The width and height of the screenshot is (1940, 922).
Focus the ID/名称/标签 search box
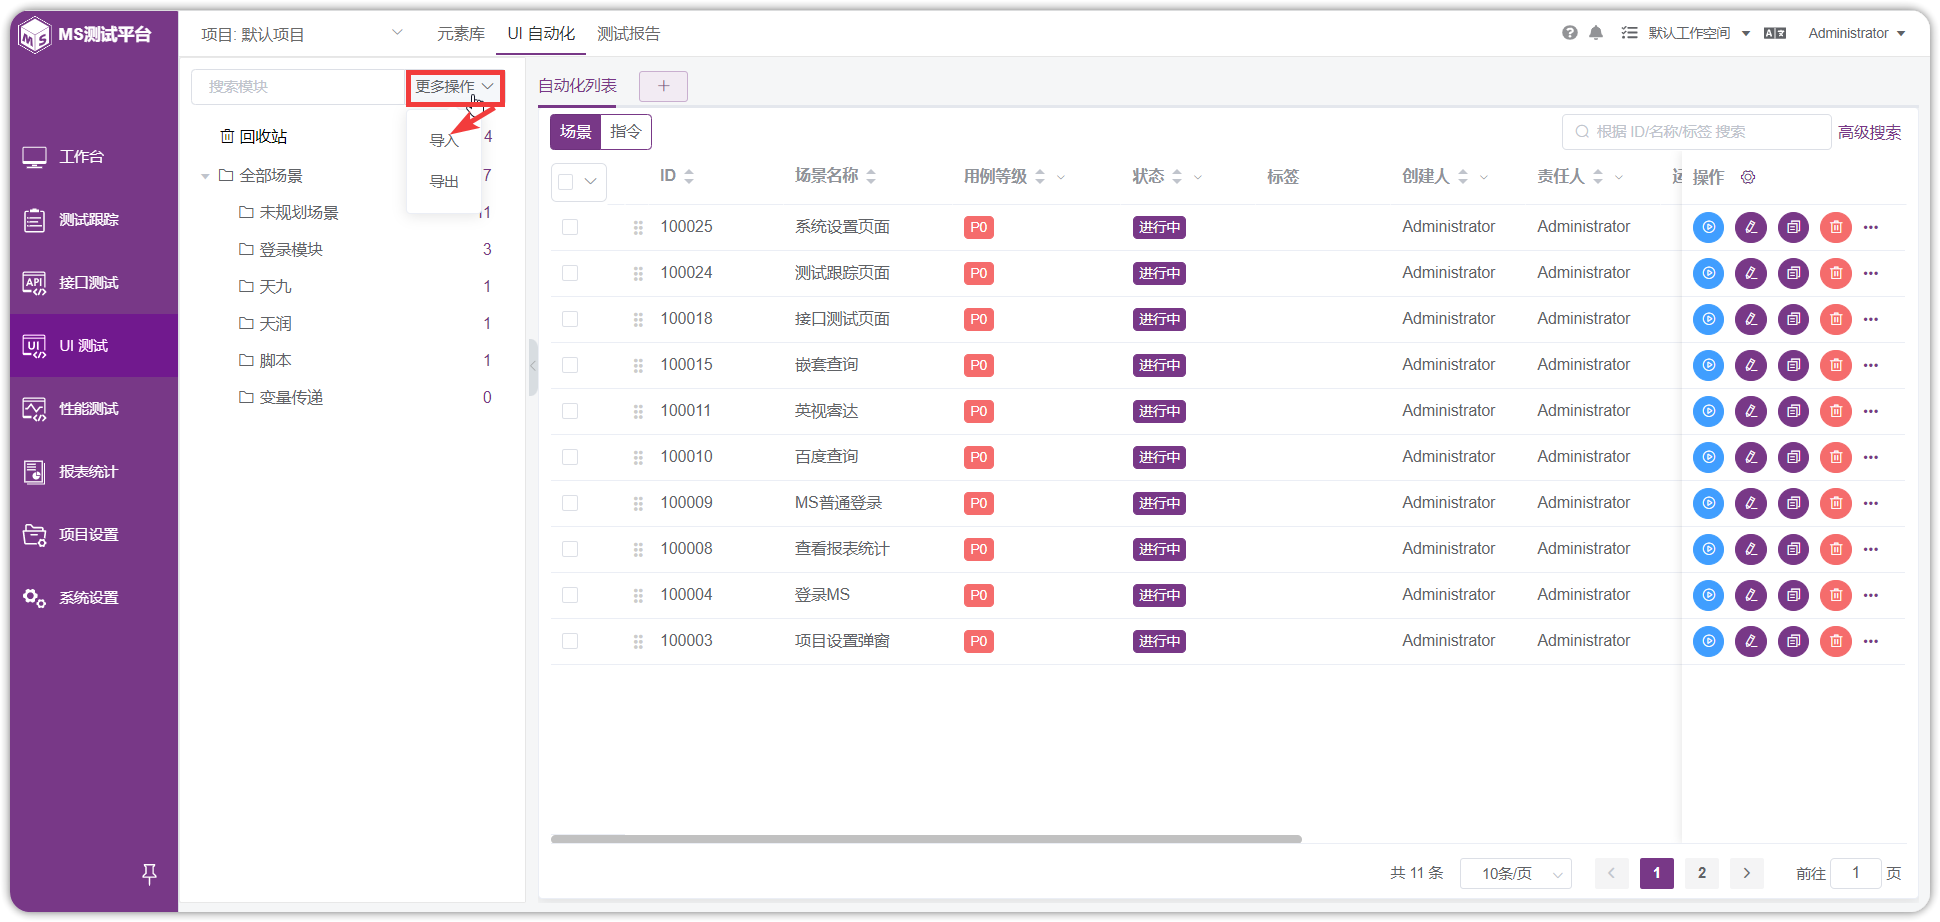1696,132
